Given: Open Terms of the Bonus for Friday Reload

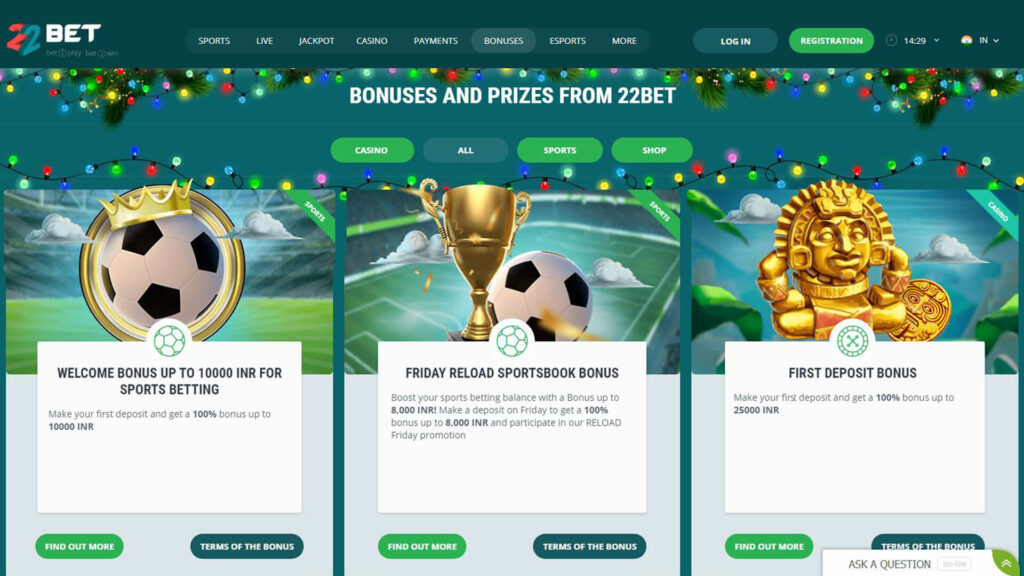Looking at the screenshot, I should [590, 546].
